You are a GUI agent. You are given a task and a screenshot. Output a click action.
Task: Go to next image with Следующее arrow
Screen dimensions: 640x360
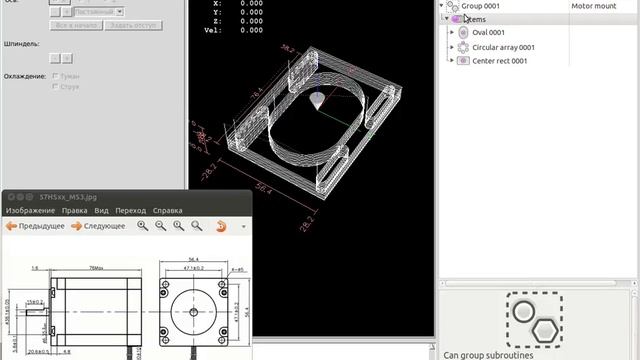pos(98,226)
